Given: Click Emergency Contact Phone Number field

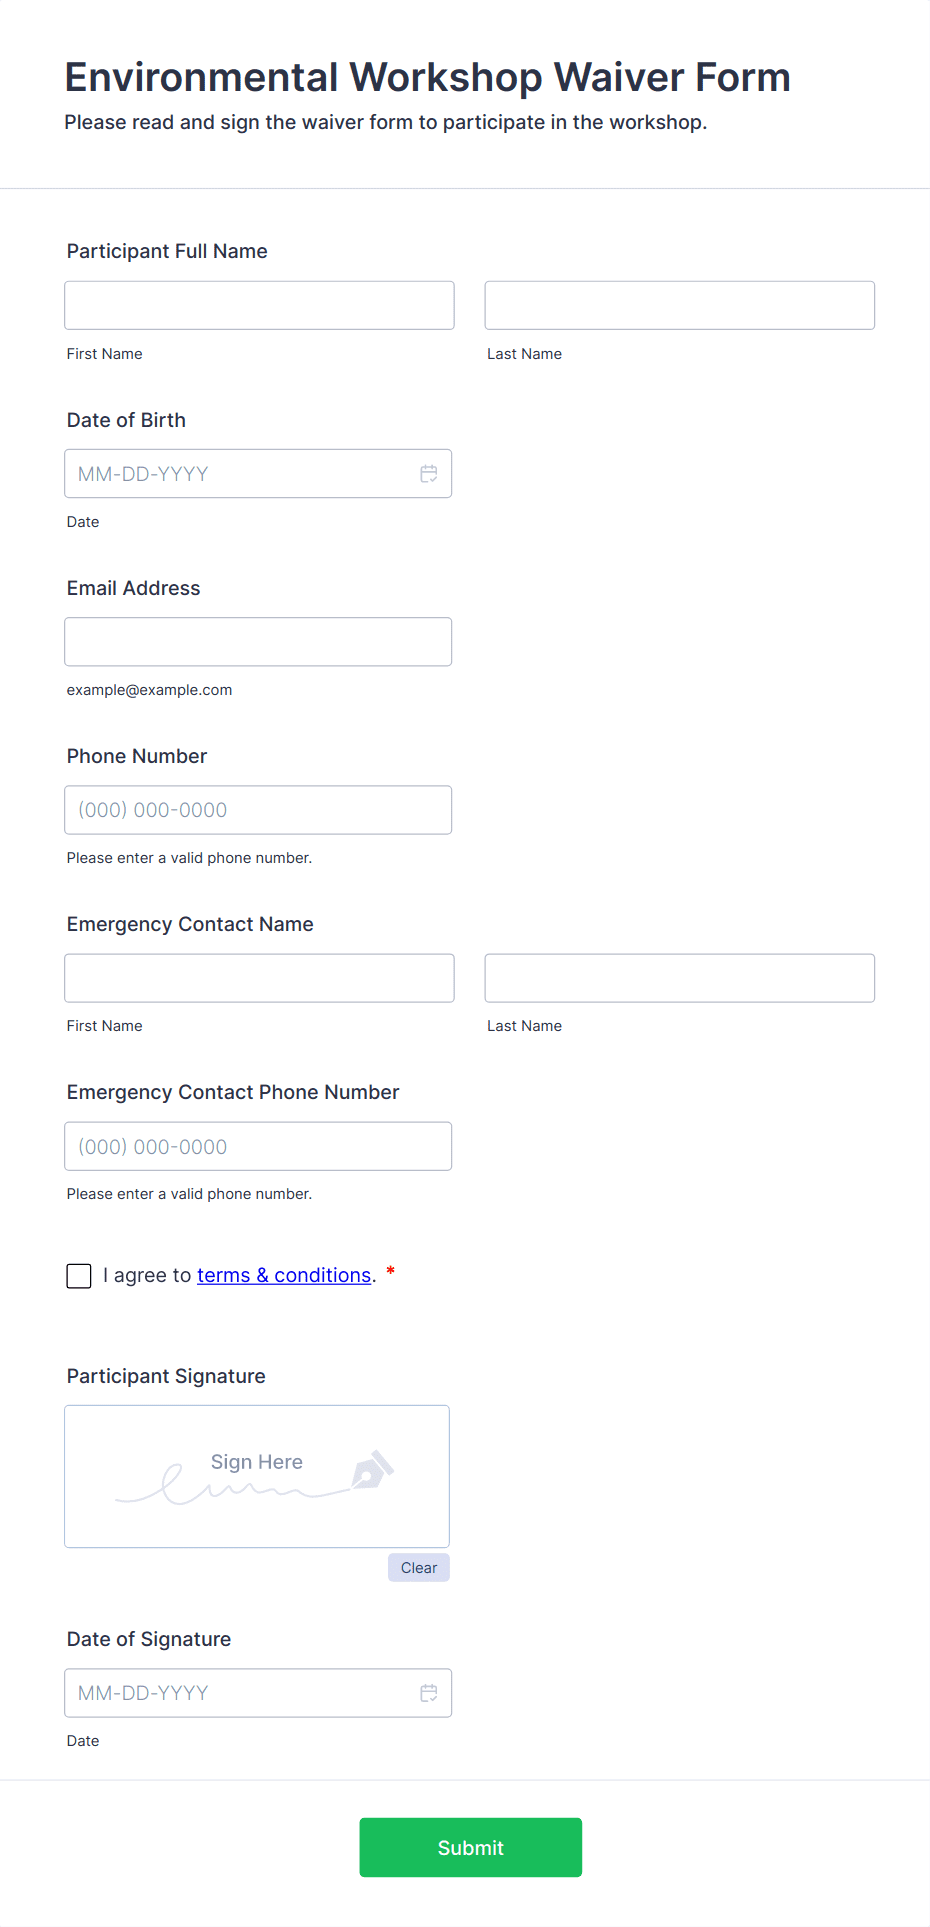Looking at the screenshot, I should [x=258, y=1147].
